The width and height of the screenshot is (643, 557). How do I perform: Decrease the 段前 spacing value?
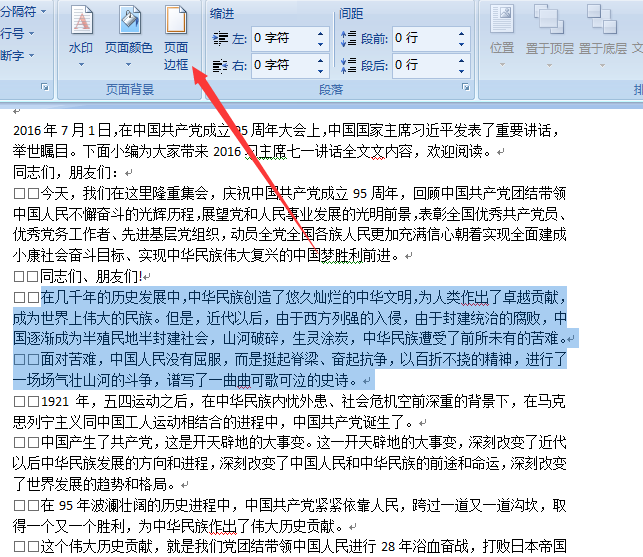pos(461,44)
